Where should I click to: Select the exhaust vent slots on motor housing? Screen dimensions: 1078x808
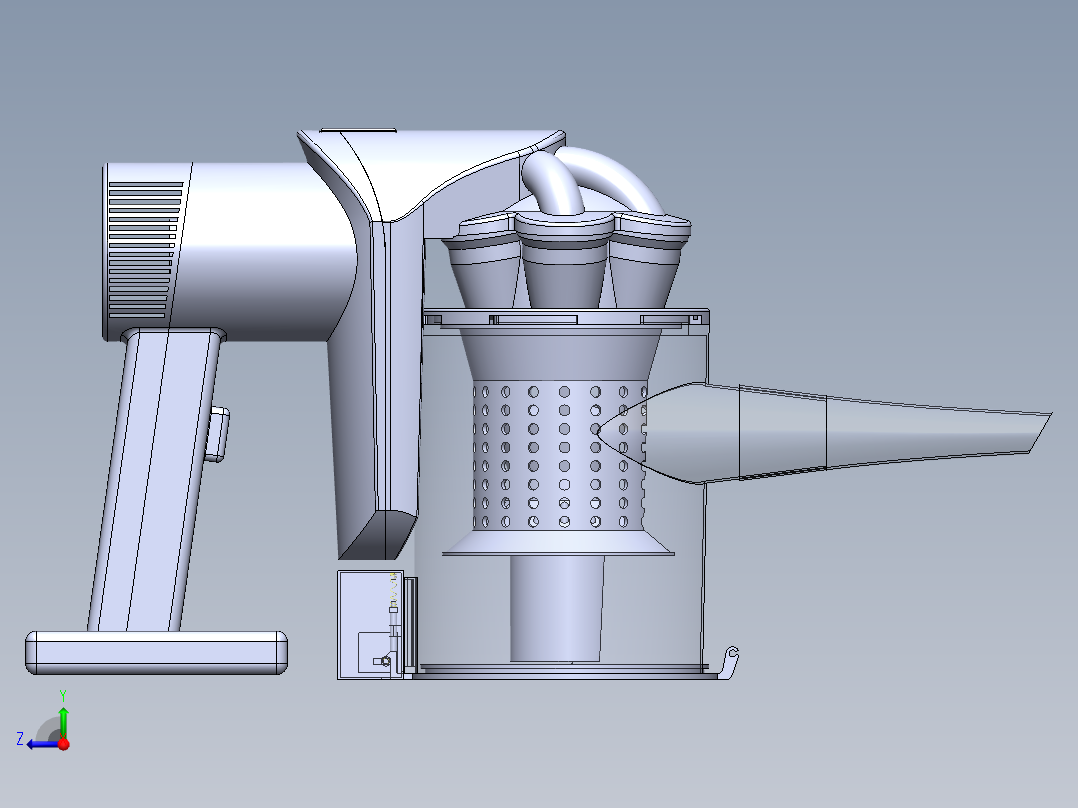(142, 250)
